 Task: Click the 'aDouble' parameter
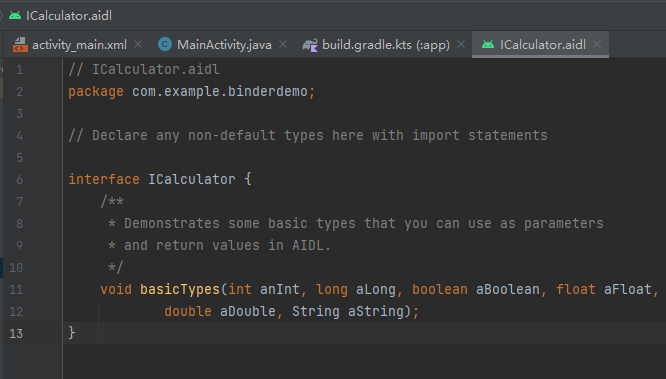point(248,311)
